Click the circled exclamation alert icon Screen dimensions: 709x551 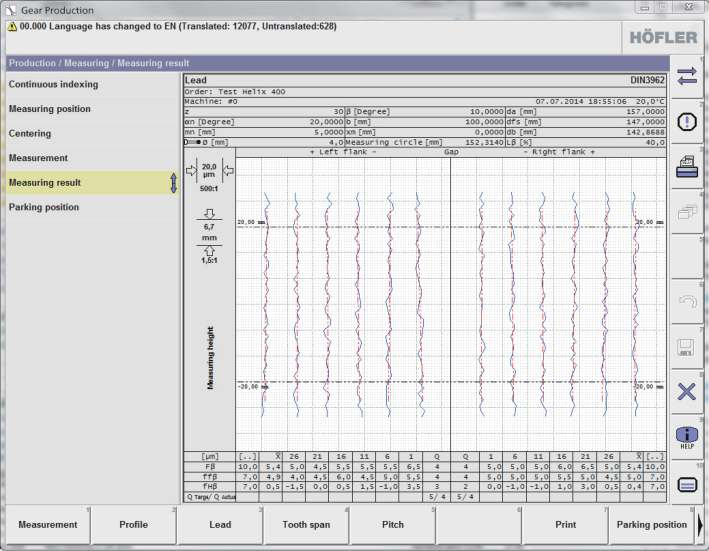coord(687,121)
